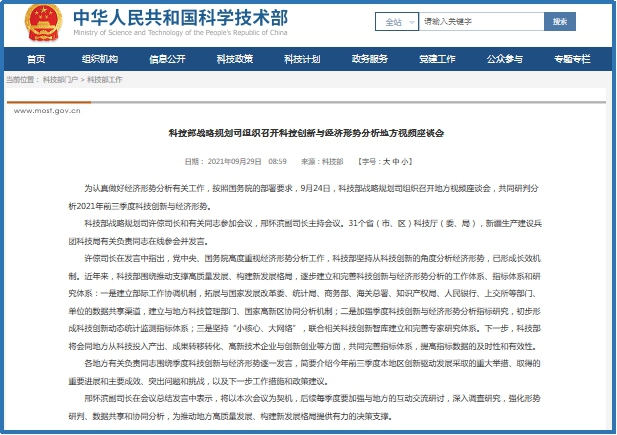Click paragraph starting 许倞司长在发言中指出
This screenshot has width=617, height=435.
point(305,302)
